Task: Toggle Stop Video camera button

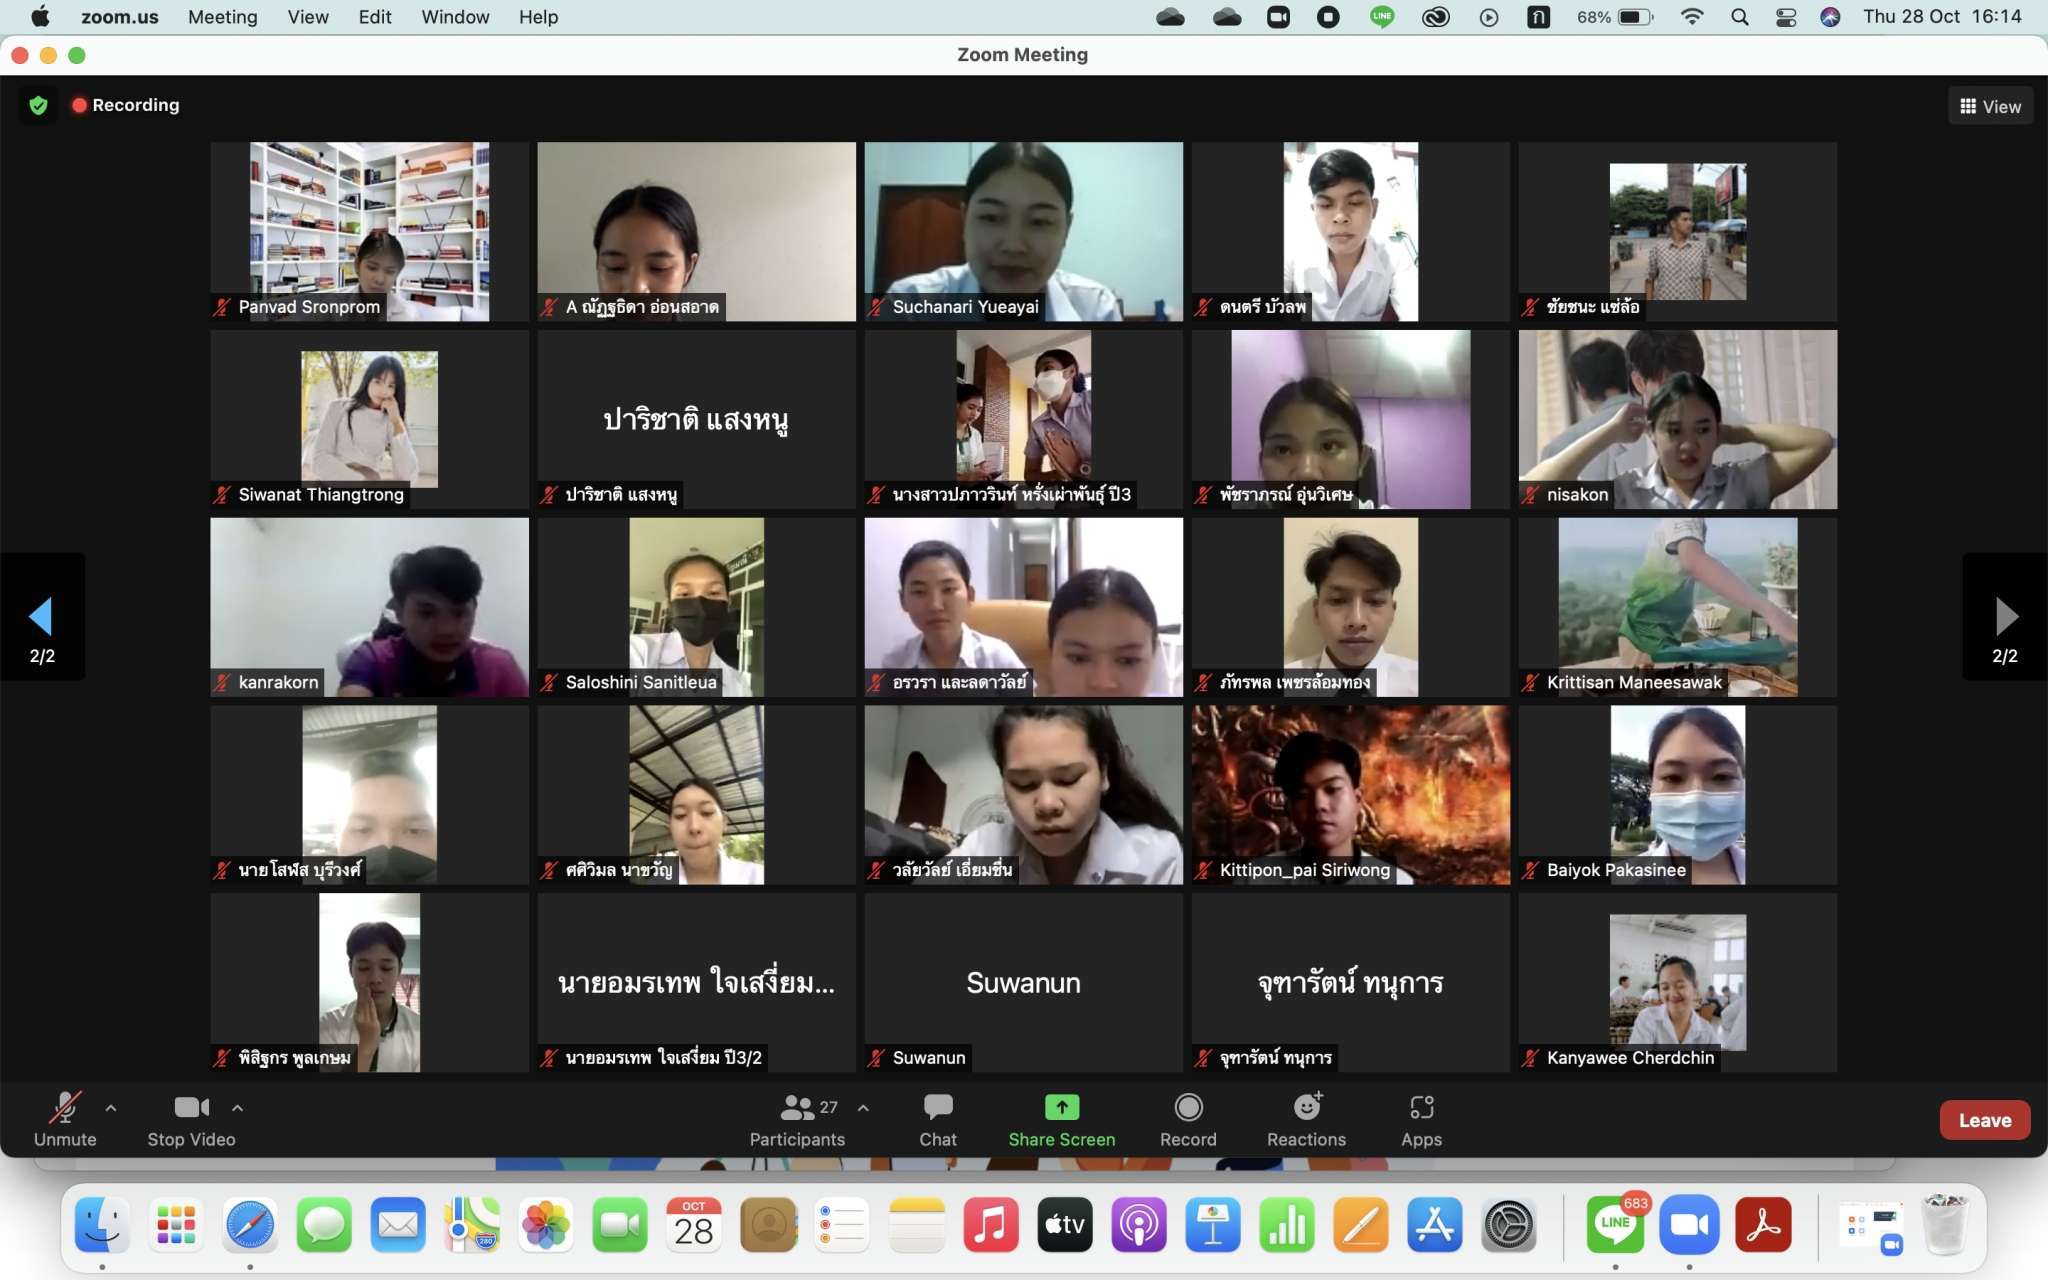Action: (x=191, y=1108)
